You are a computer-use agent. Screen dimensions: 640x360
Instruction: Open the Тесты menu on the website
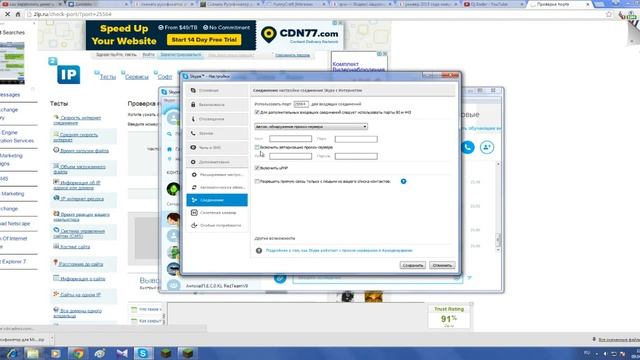click(108, 77)
